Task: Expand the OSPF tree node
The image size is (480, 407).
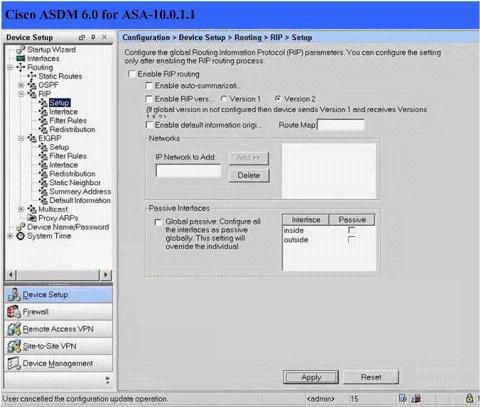Action: click(x=21, y=85)
